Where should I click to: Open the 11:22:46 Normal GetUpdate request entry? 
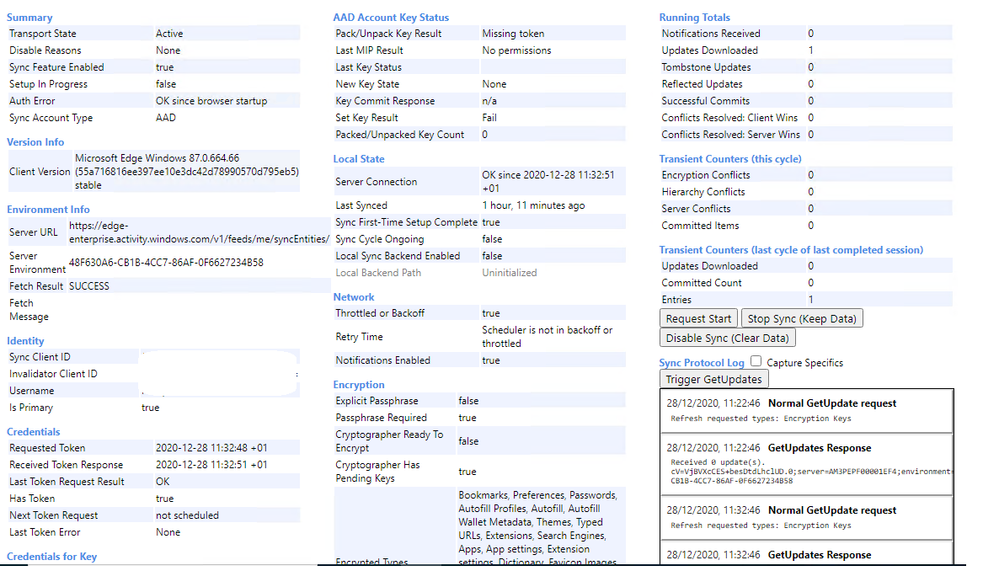[807, 410]
